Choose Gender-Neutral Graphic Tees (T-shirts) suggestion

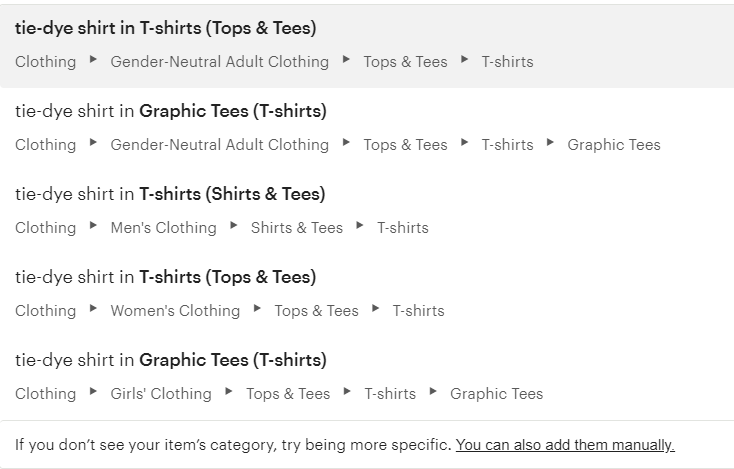[367, 128]
